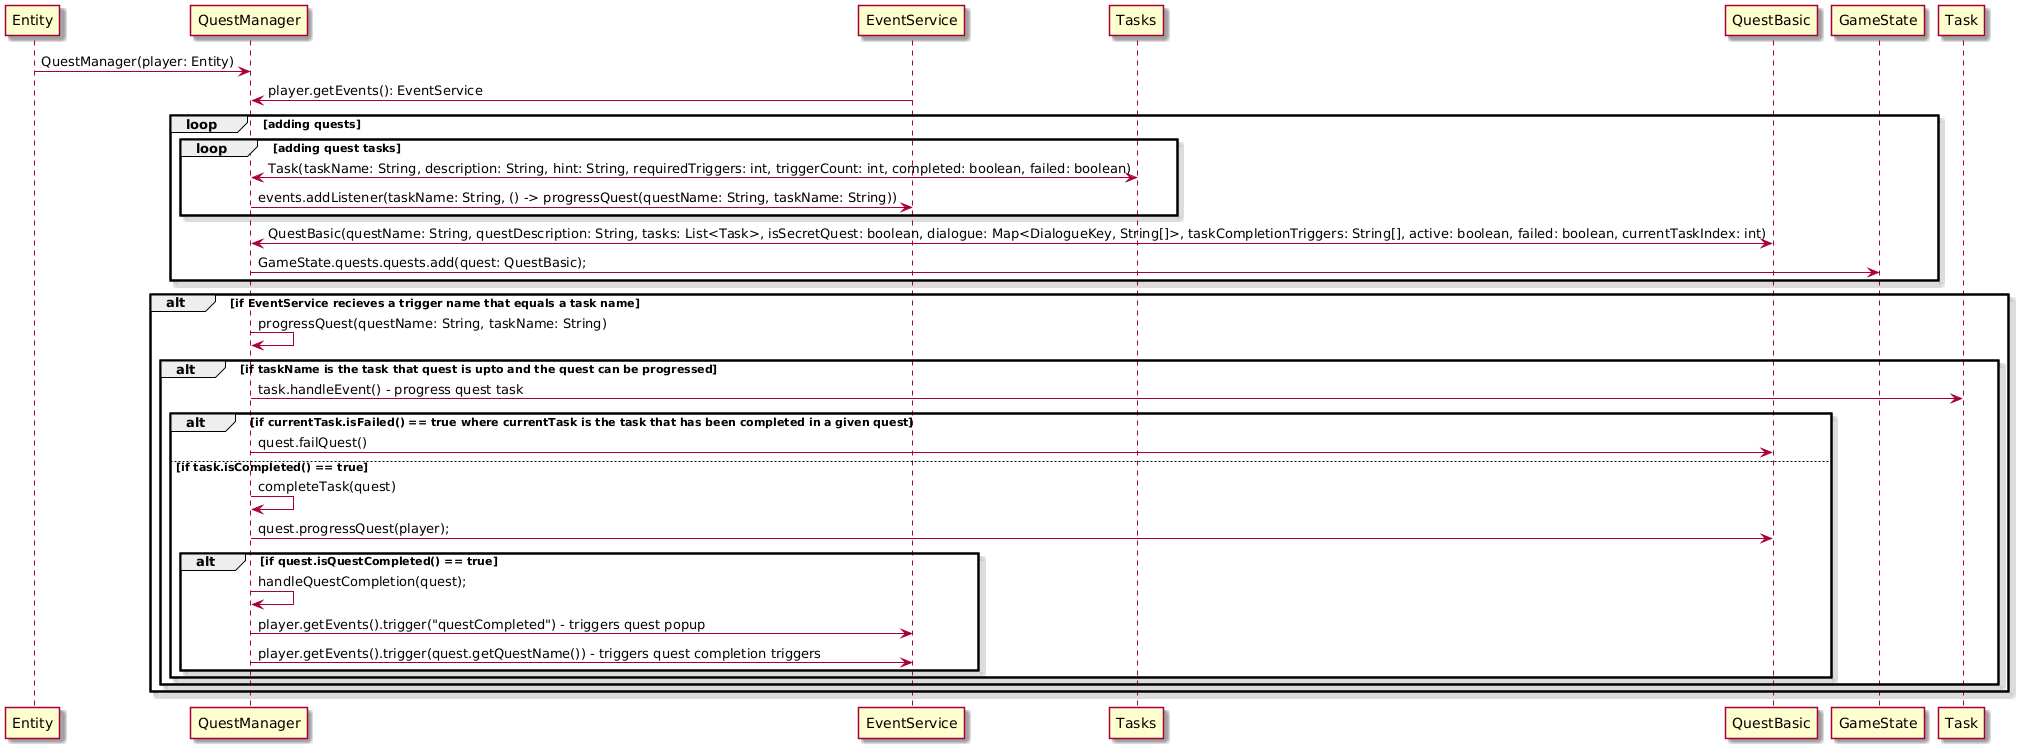
Task: Click the top Tasks participant box
Action: point(1136,20)
